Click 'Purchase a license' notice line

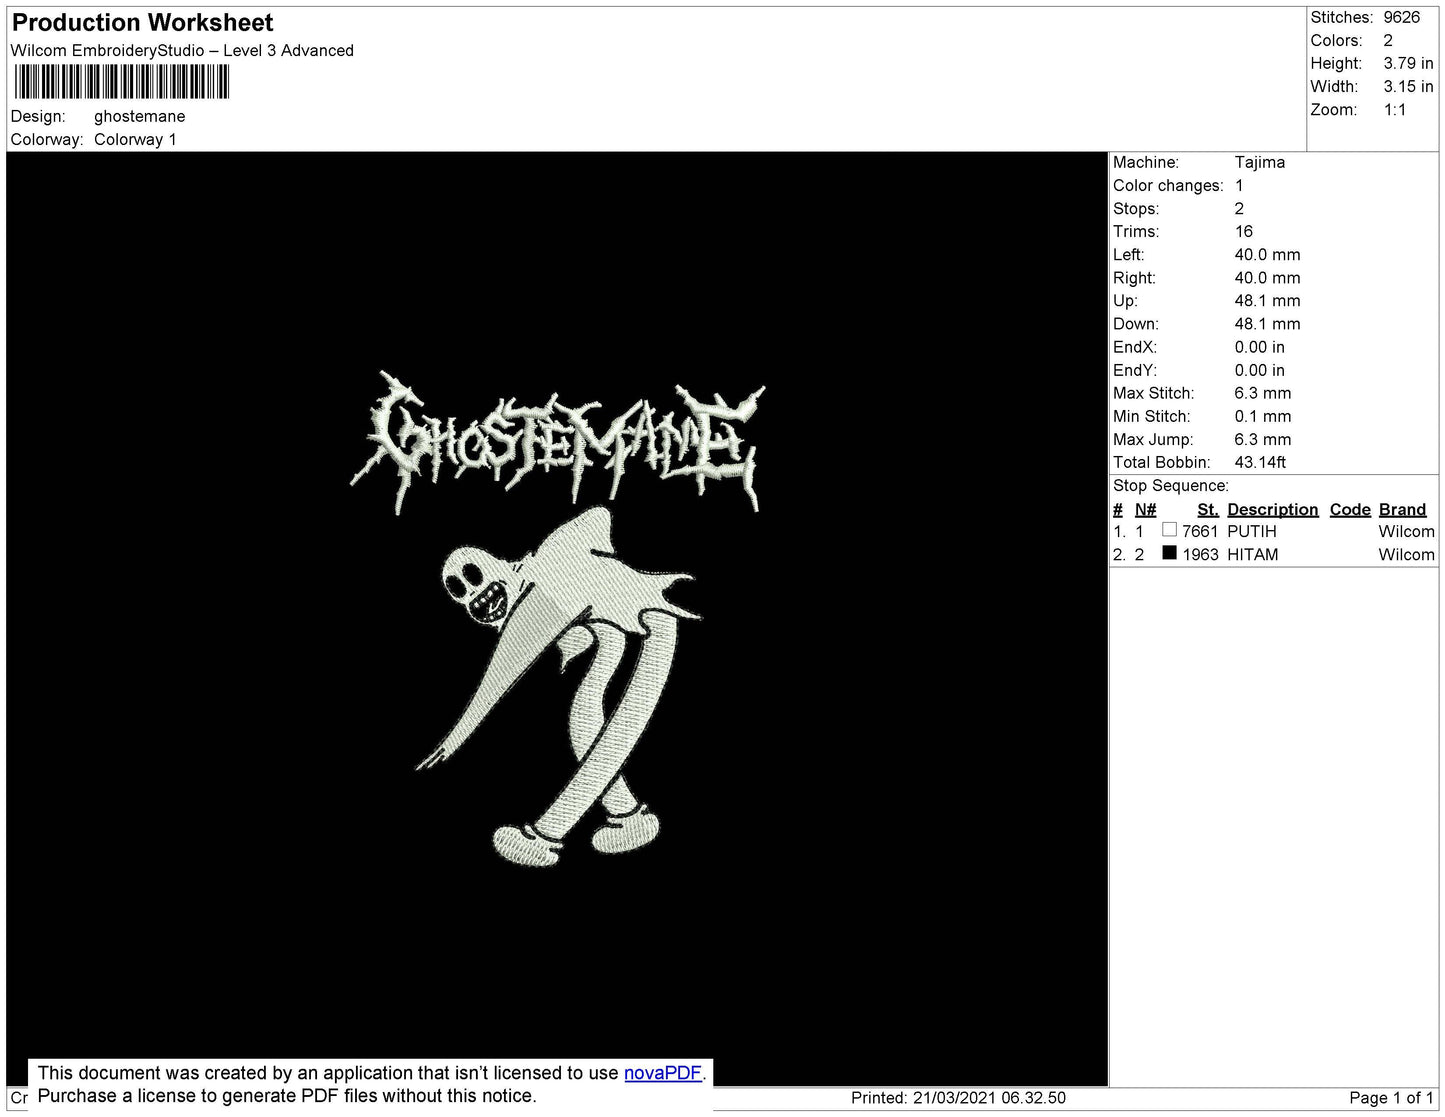287,1096
